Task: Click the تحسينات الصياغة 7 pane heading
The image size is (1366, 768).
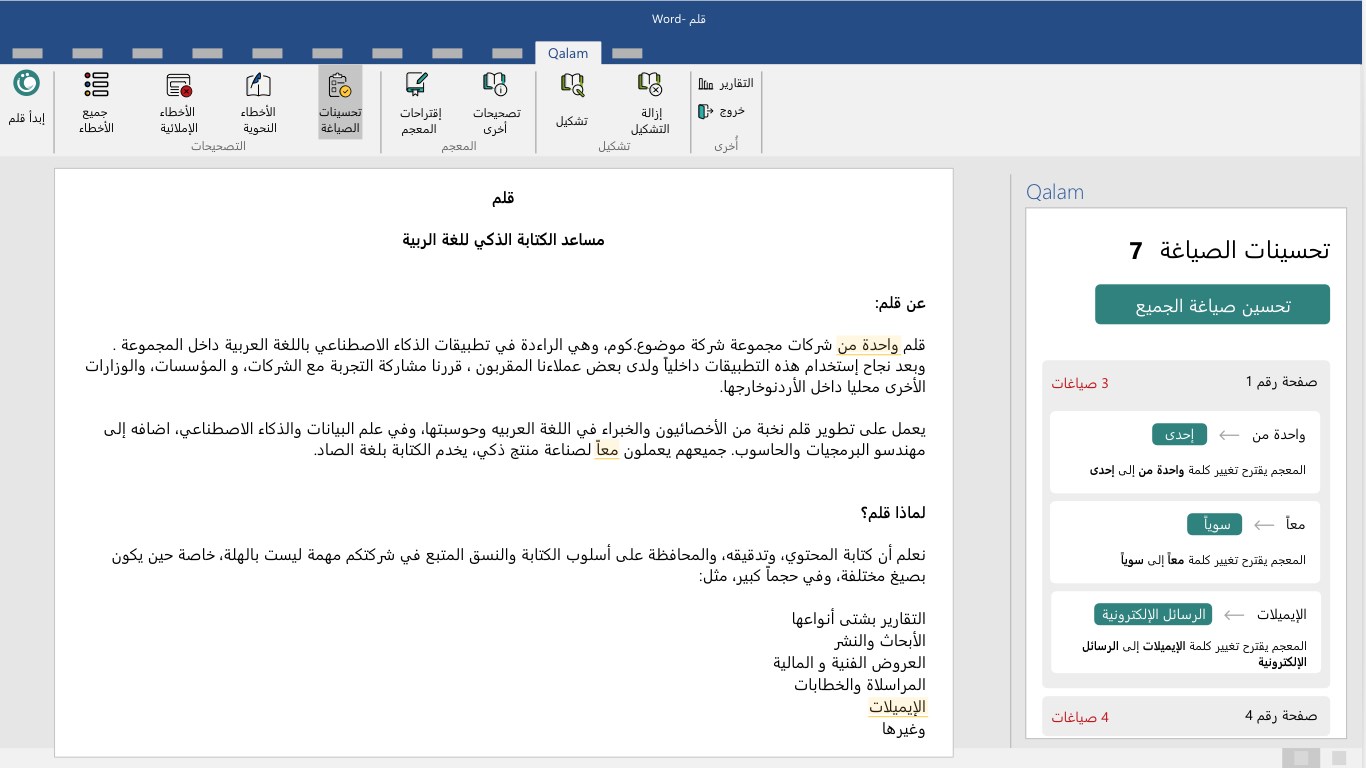Action: click(1230, 250)
